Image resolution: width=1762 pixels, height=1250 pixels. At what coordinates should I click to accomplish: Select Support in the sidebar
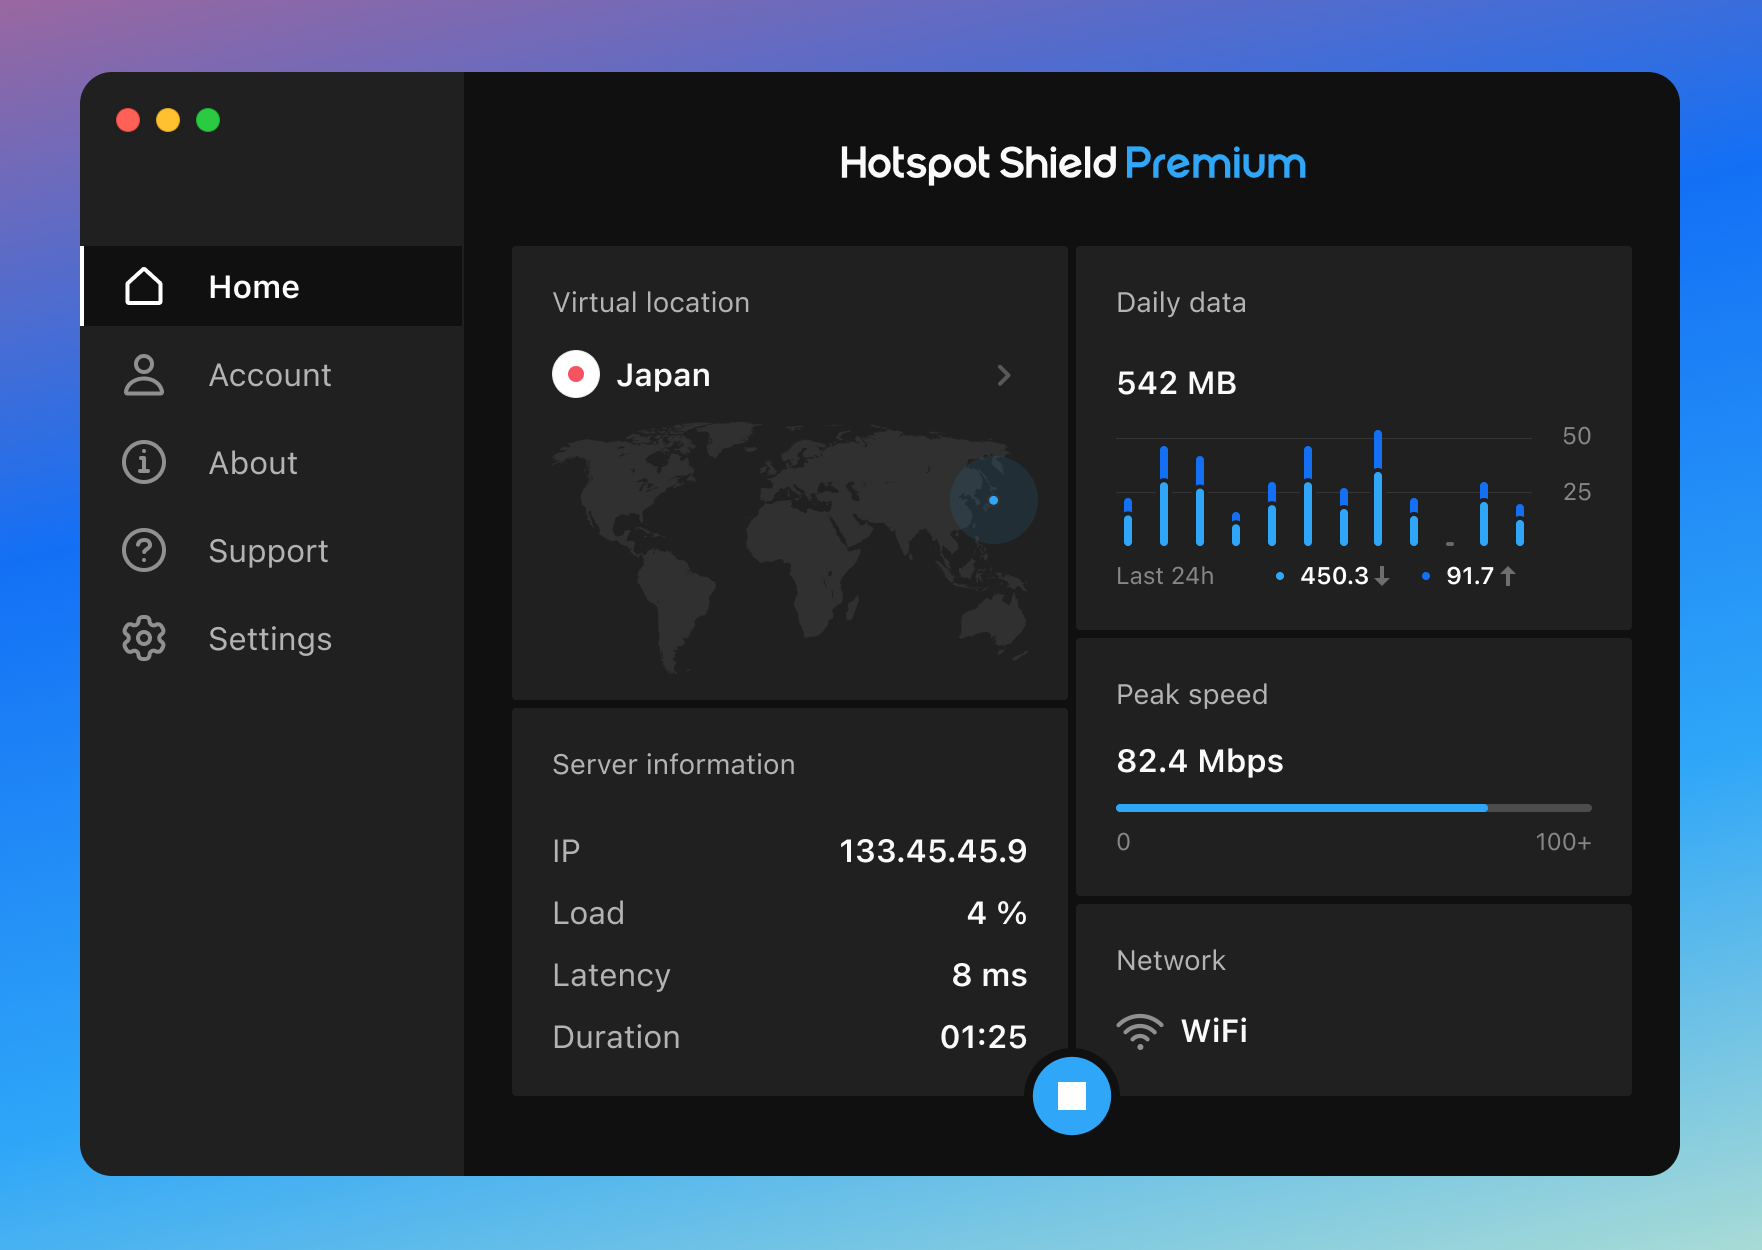tap(272, 550)
